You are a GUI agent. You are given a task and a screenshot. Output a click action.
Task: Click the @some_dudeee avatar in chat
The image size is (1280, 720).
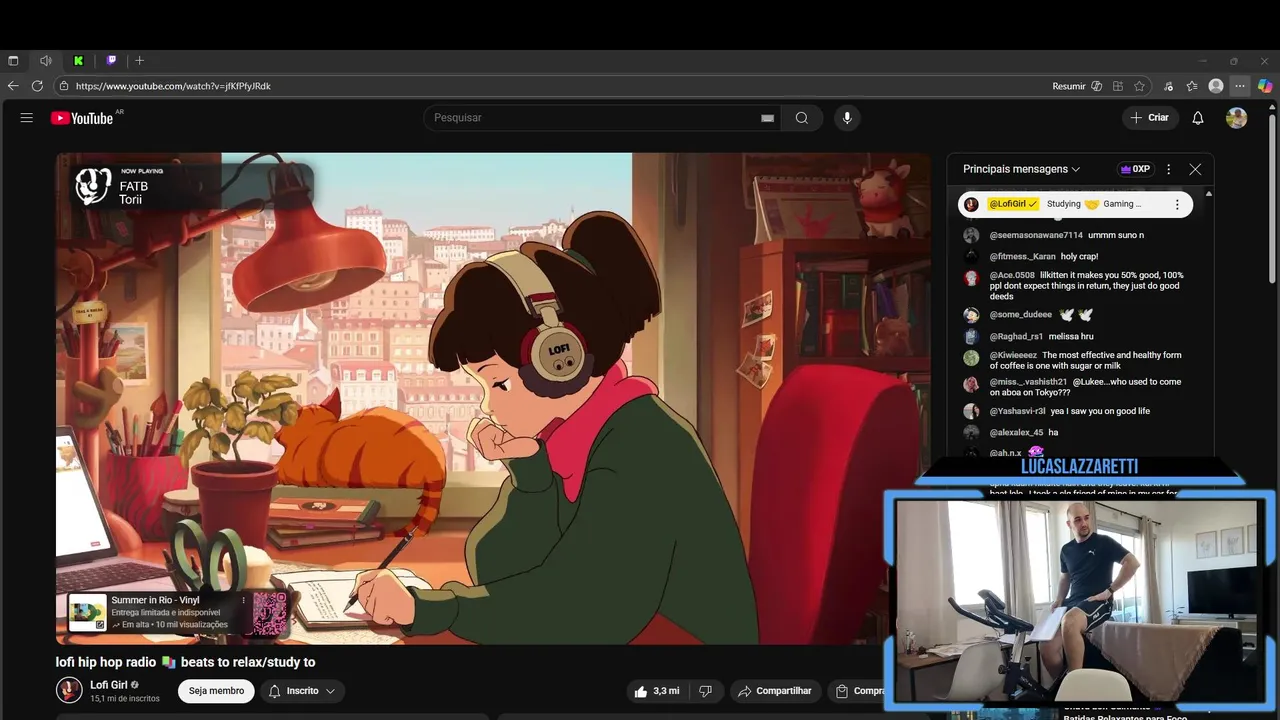(971, 315)
